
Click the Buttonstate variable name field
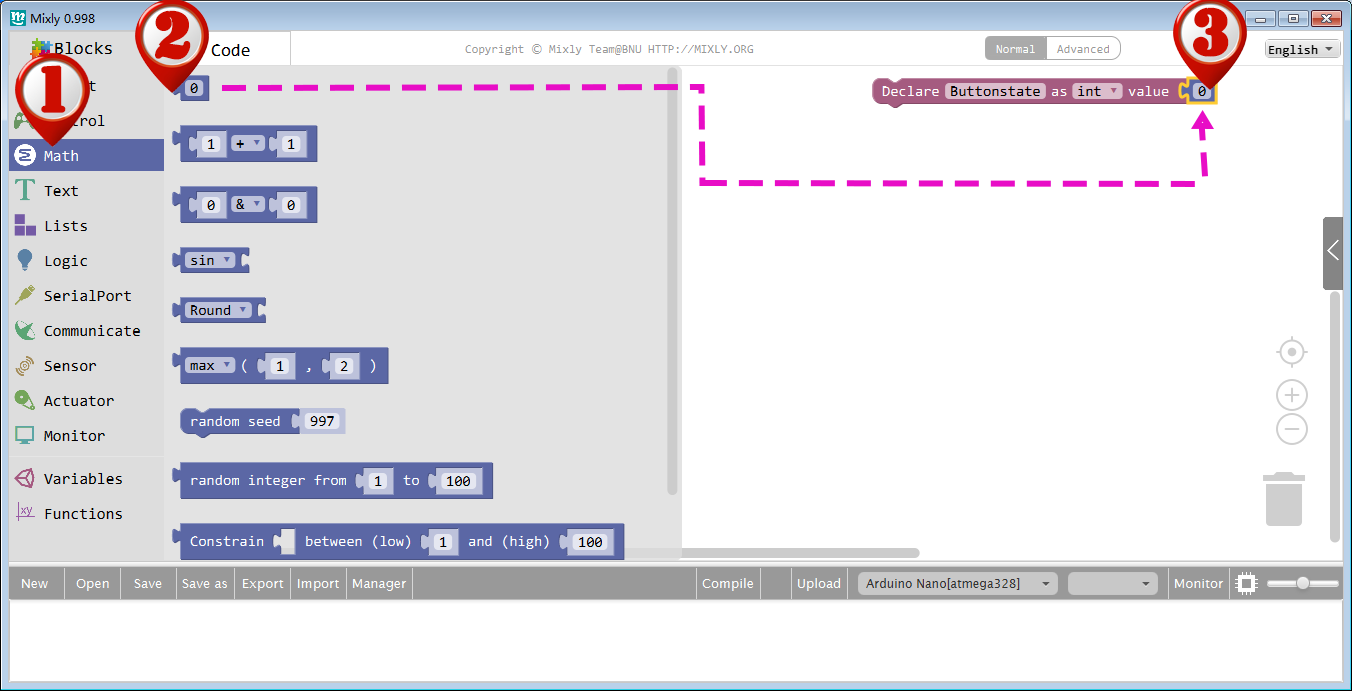click(x=996, y=91)
